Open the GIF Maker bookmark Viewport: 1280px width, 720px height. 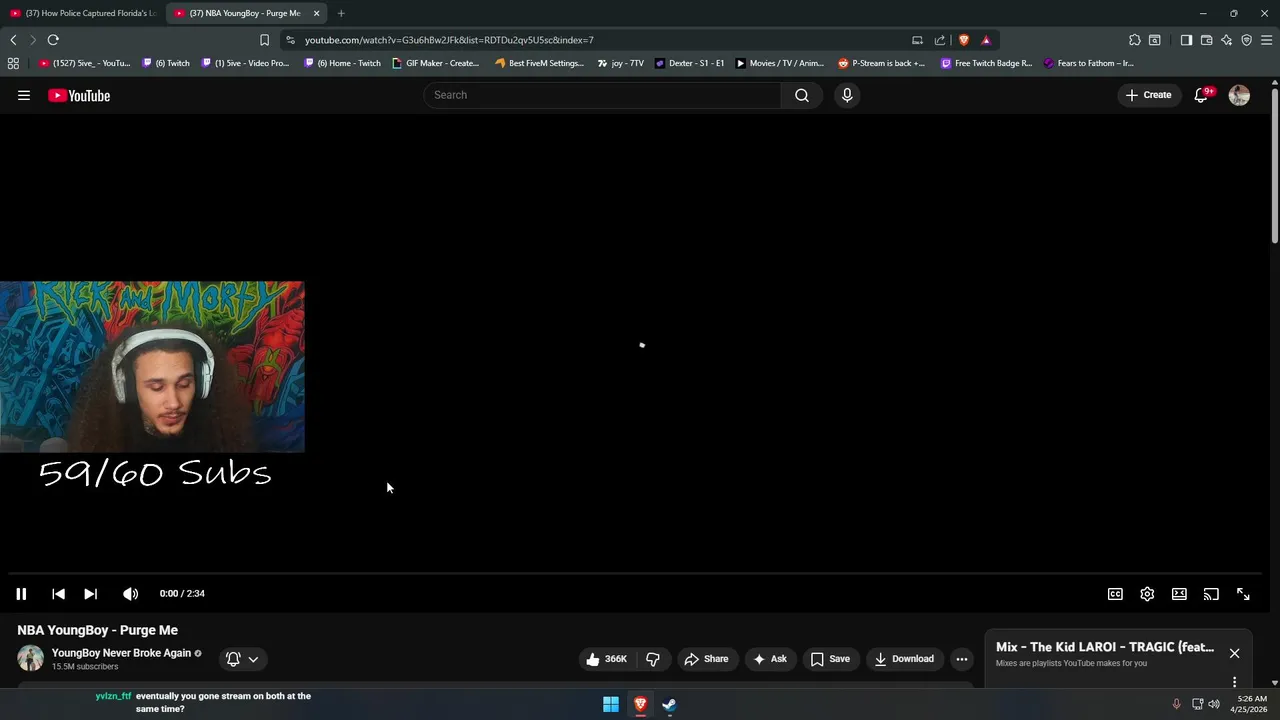[x=435, y=63]
